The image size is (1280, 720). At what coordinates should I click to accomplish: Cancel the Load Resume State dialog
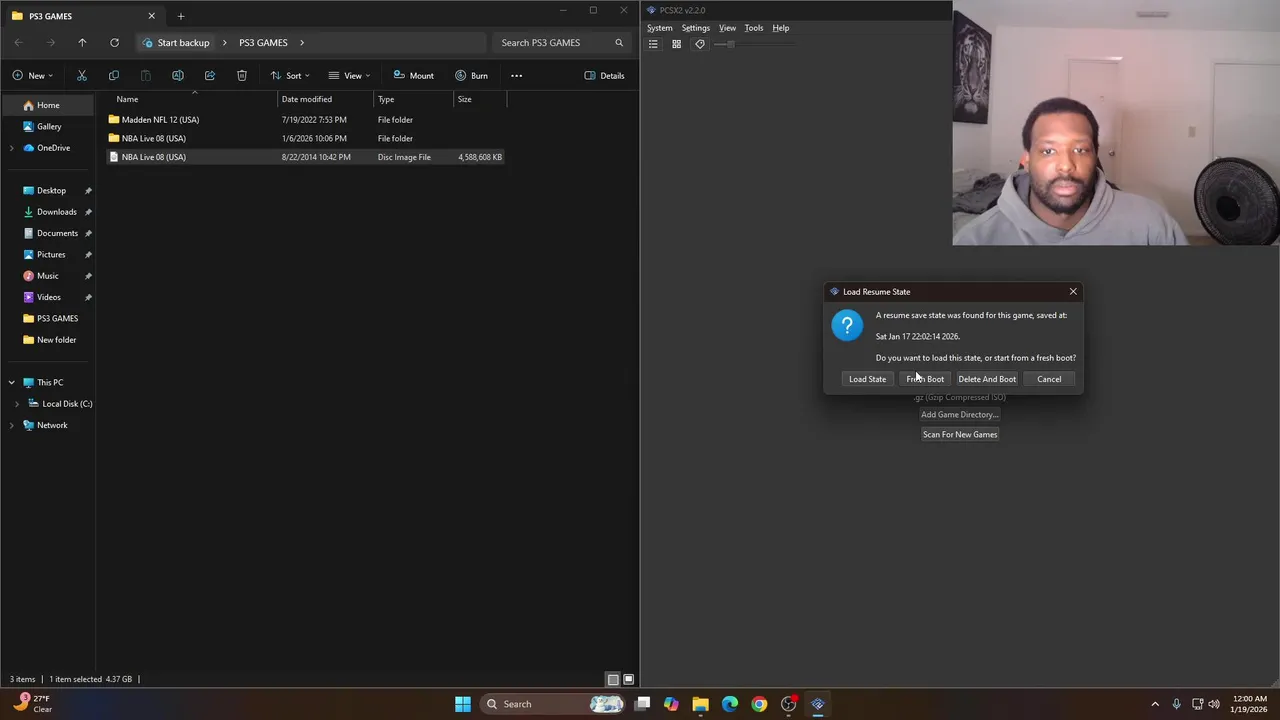pyautogui.click(x=1049, y=379)
